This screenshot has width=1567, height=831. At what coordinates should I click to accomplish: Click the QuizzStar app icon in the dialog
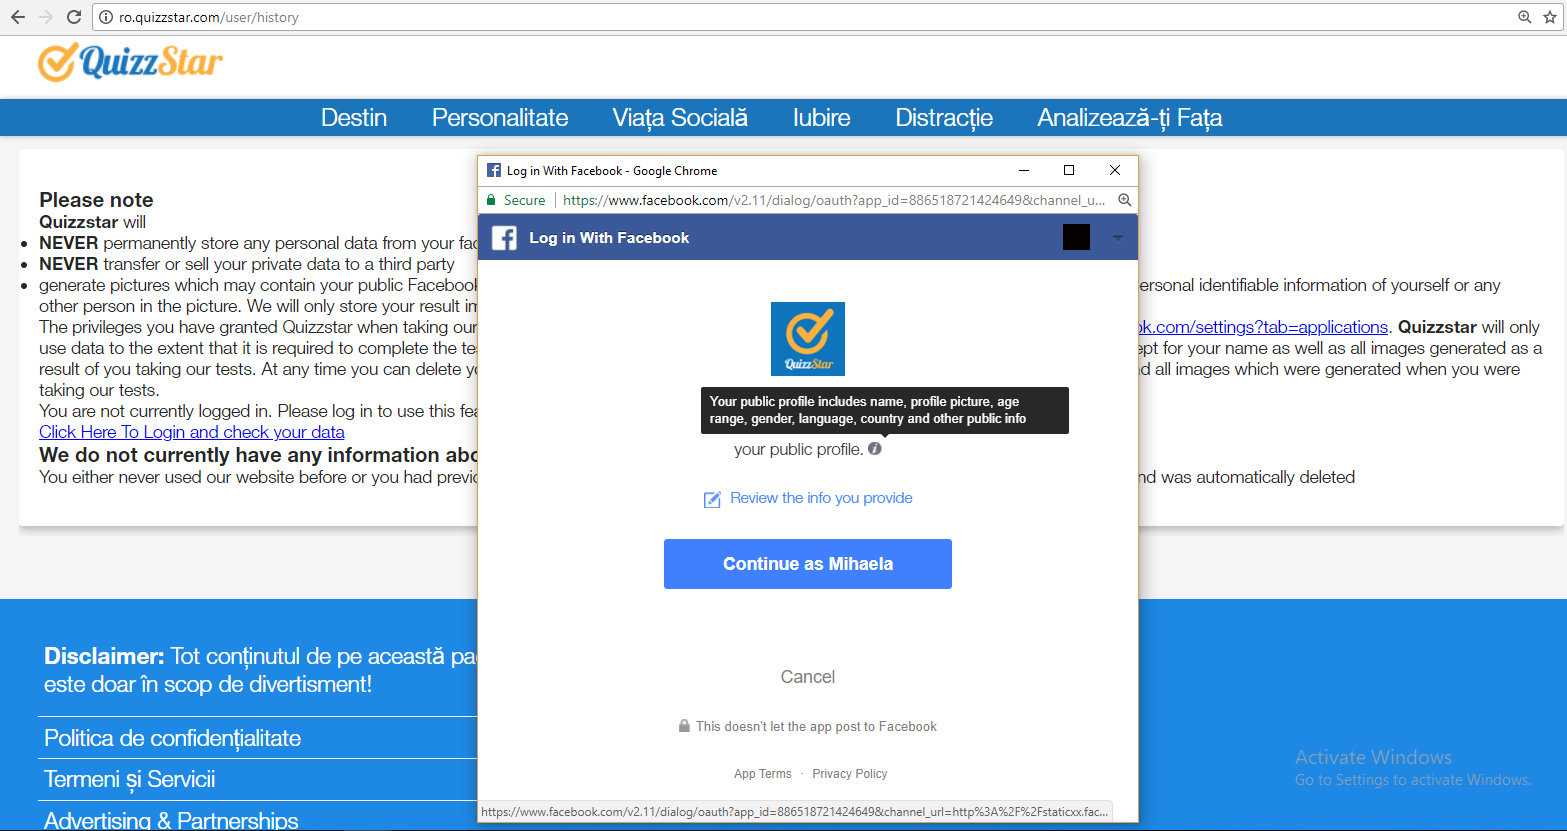(x=807, y=339)
